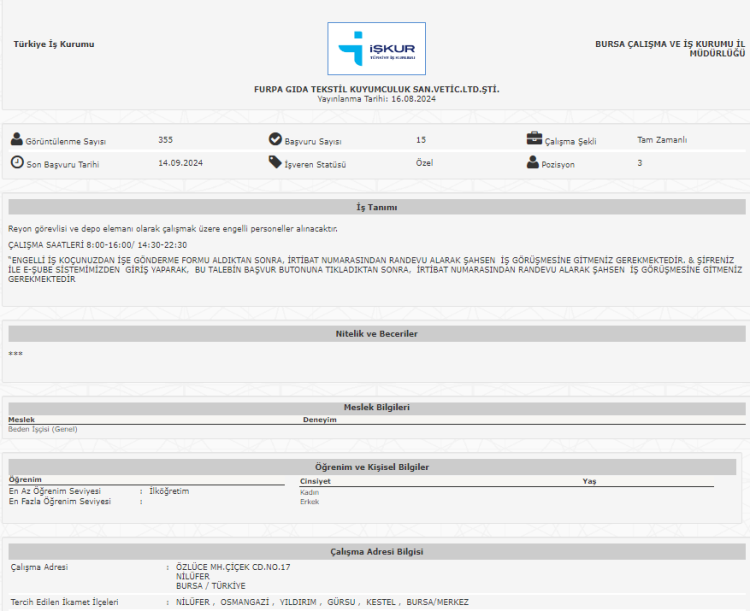Image resolution: width=750 pixels, height=611 pixels.
Task: Click the Türkiye İş Kurumu title text
Action: click(53, 44)
